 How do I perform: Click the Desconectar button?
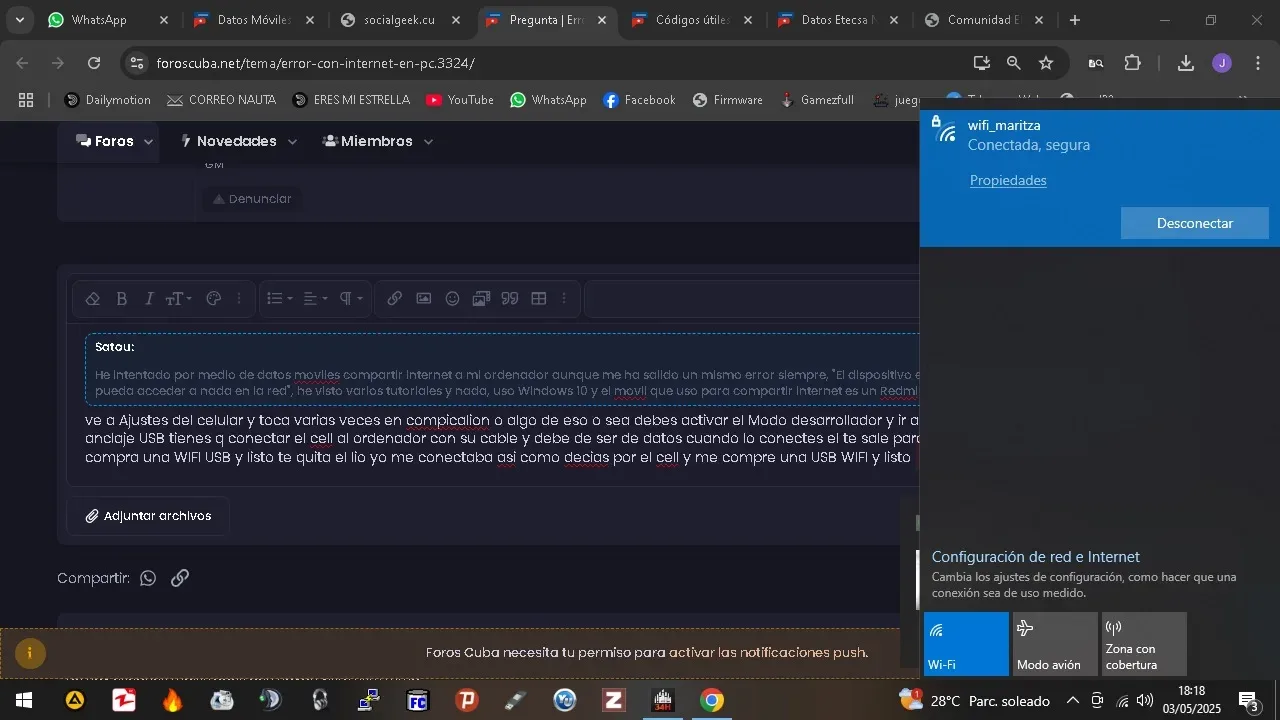pos(1195,223)
